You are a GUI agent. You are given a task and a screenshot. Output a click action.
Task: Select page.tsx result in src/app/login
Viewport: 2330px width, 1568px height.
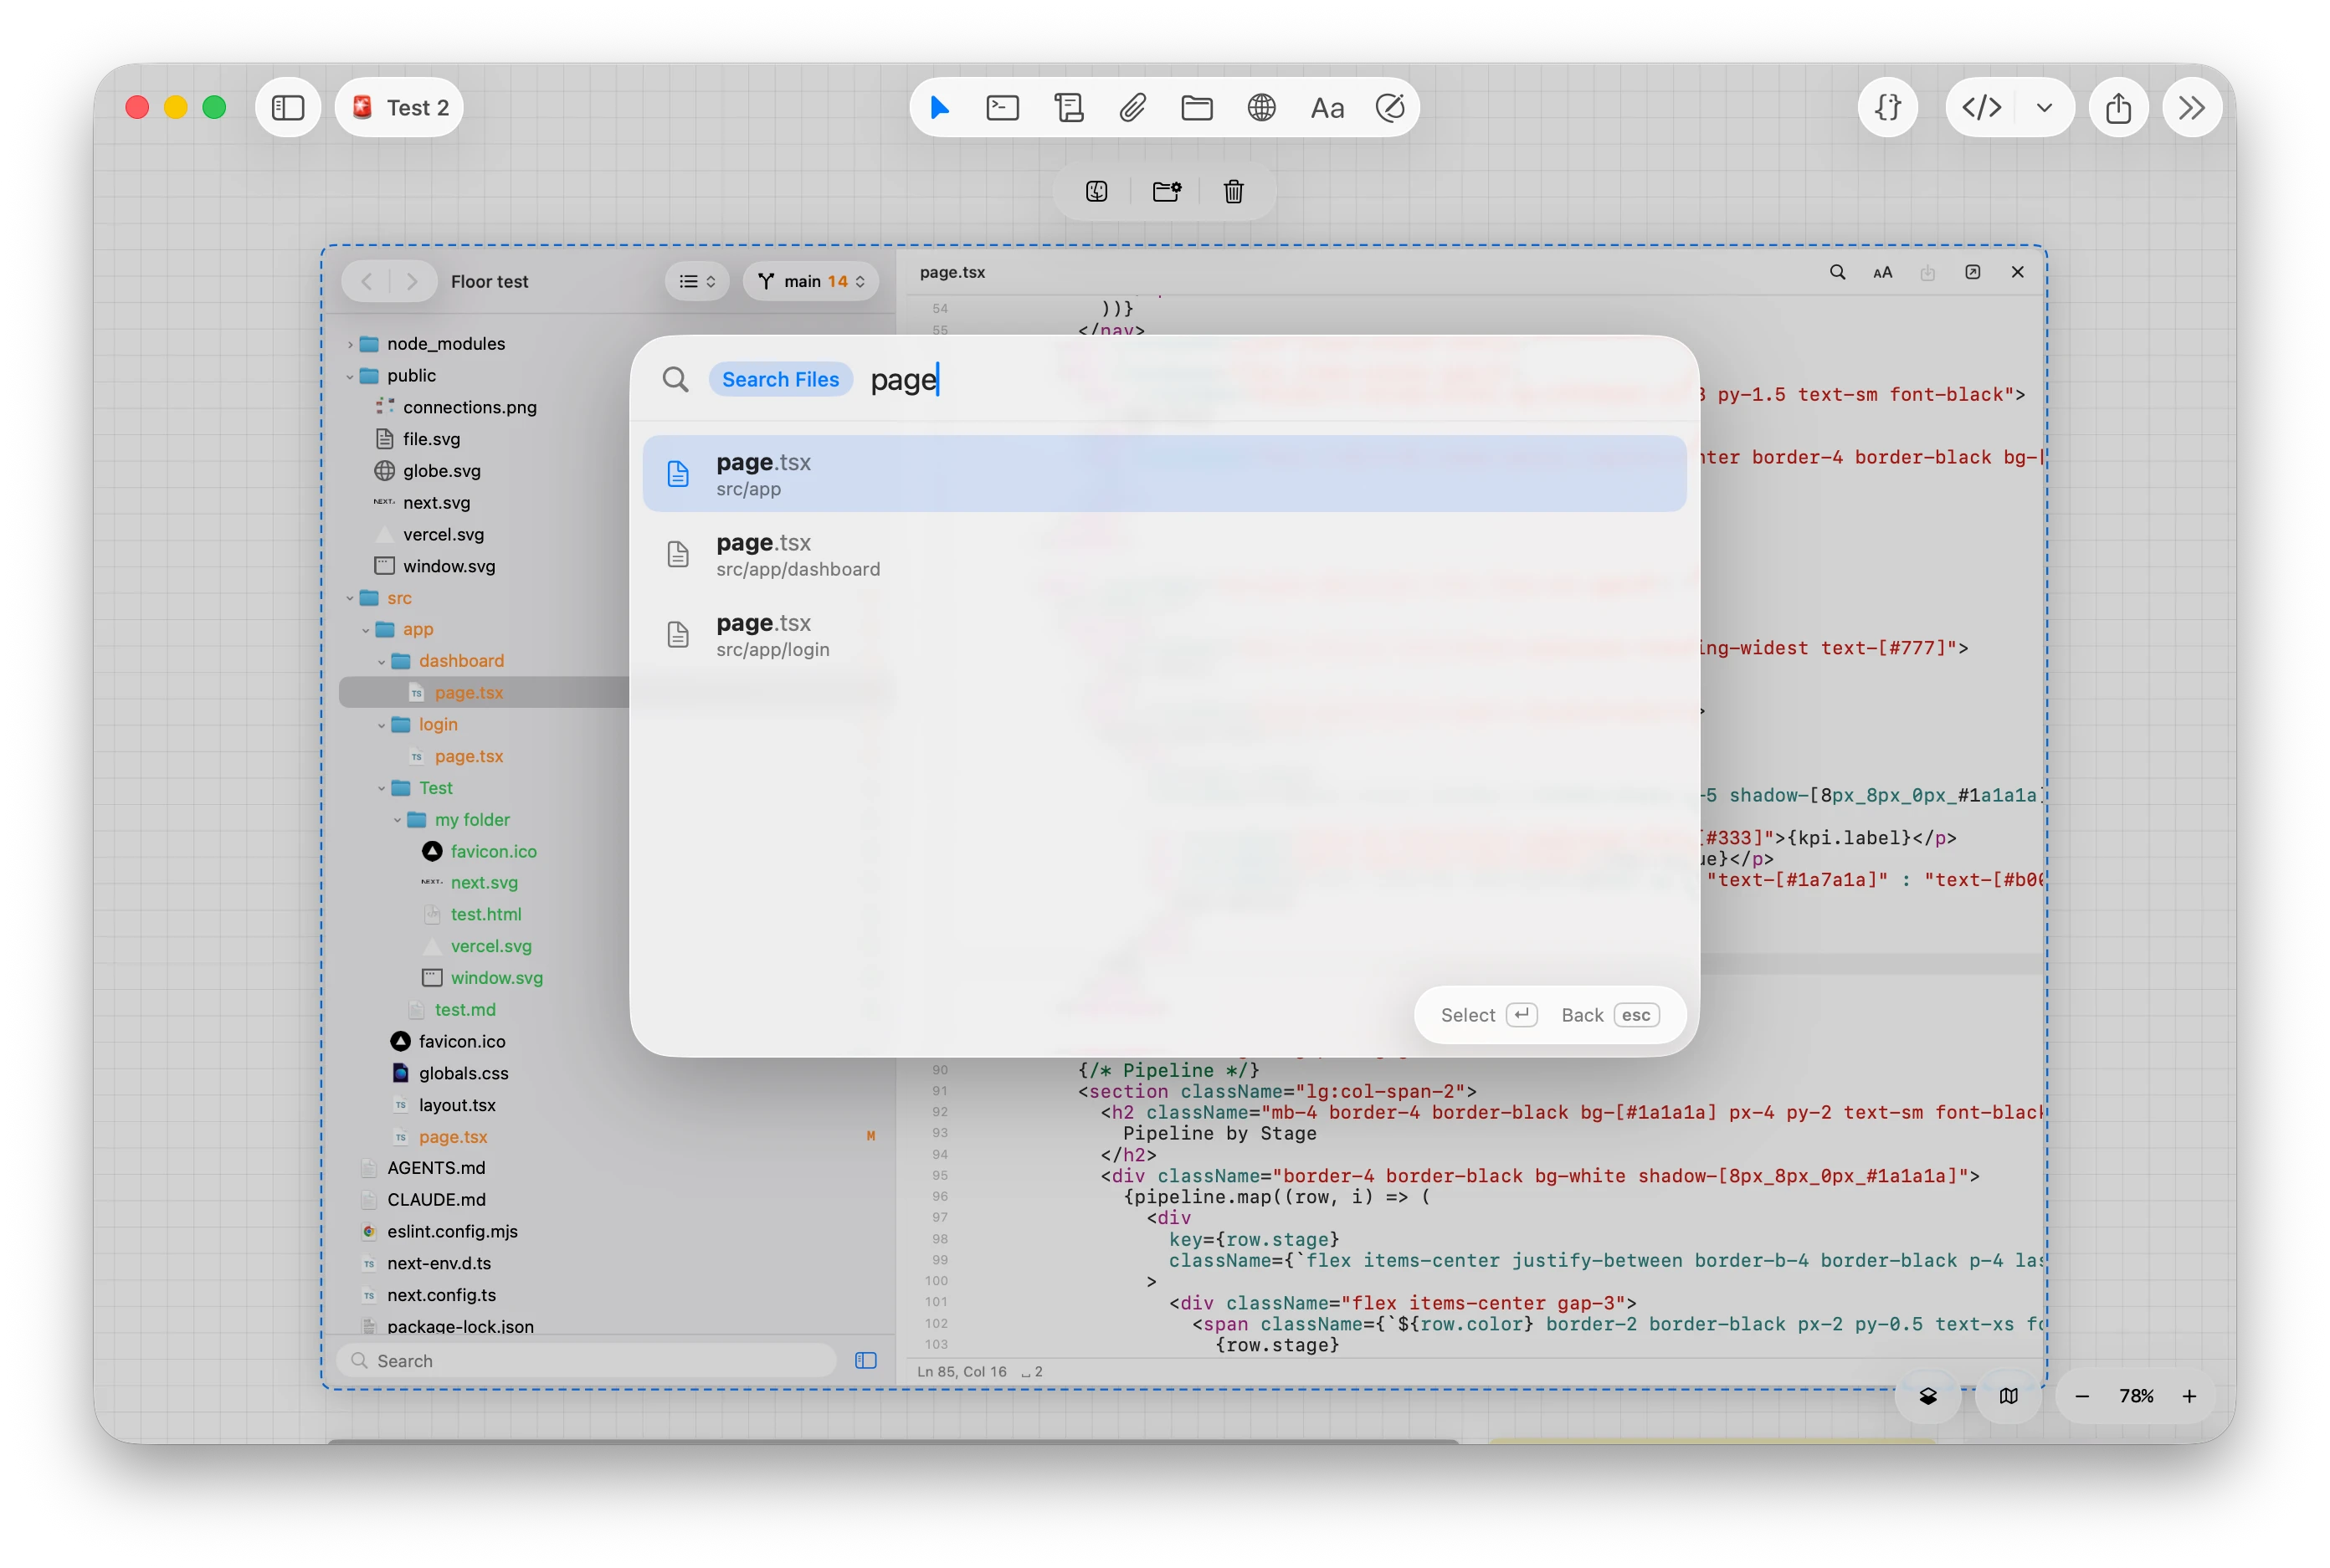pos(1164,634)
